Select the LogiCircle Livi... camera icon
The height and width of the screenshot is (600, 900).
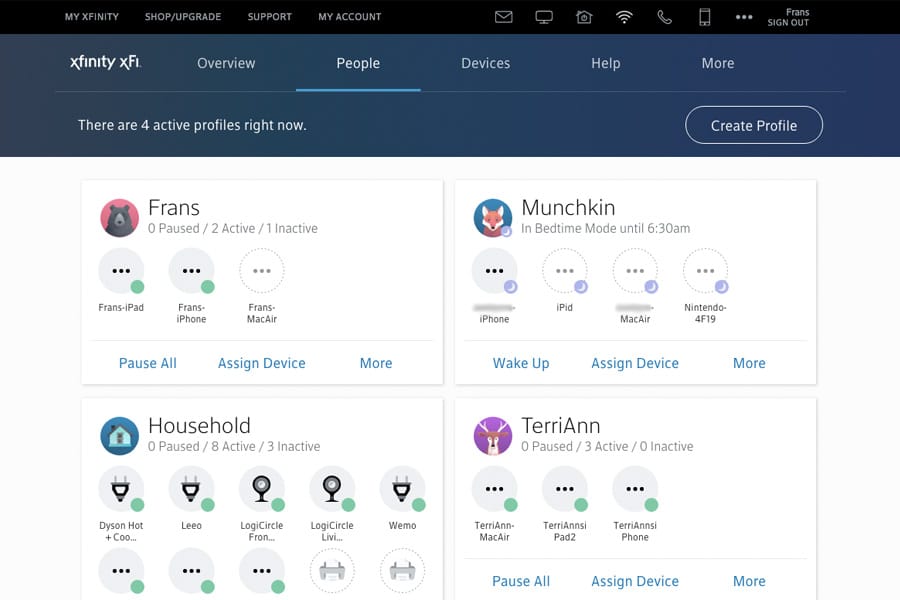tap(332, 489)
